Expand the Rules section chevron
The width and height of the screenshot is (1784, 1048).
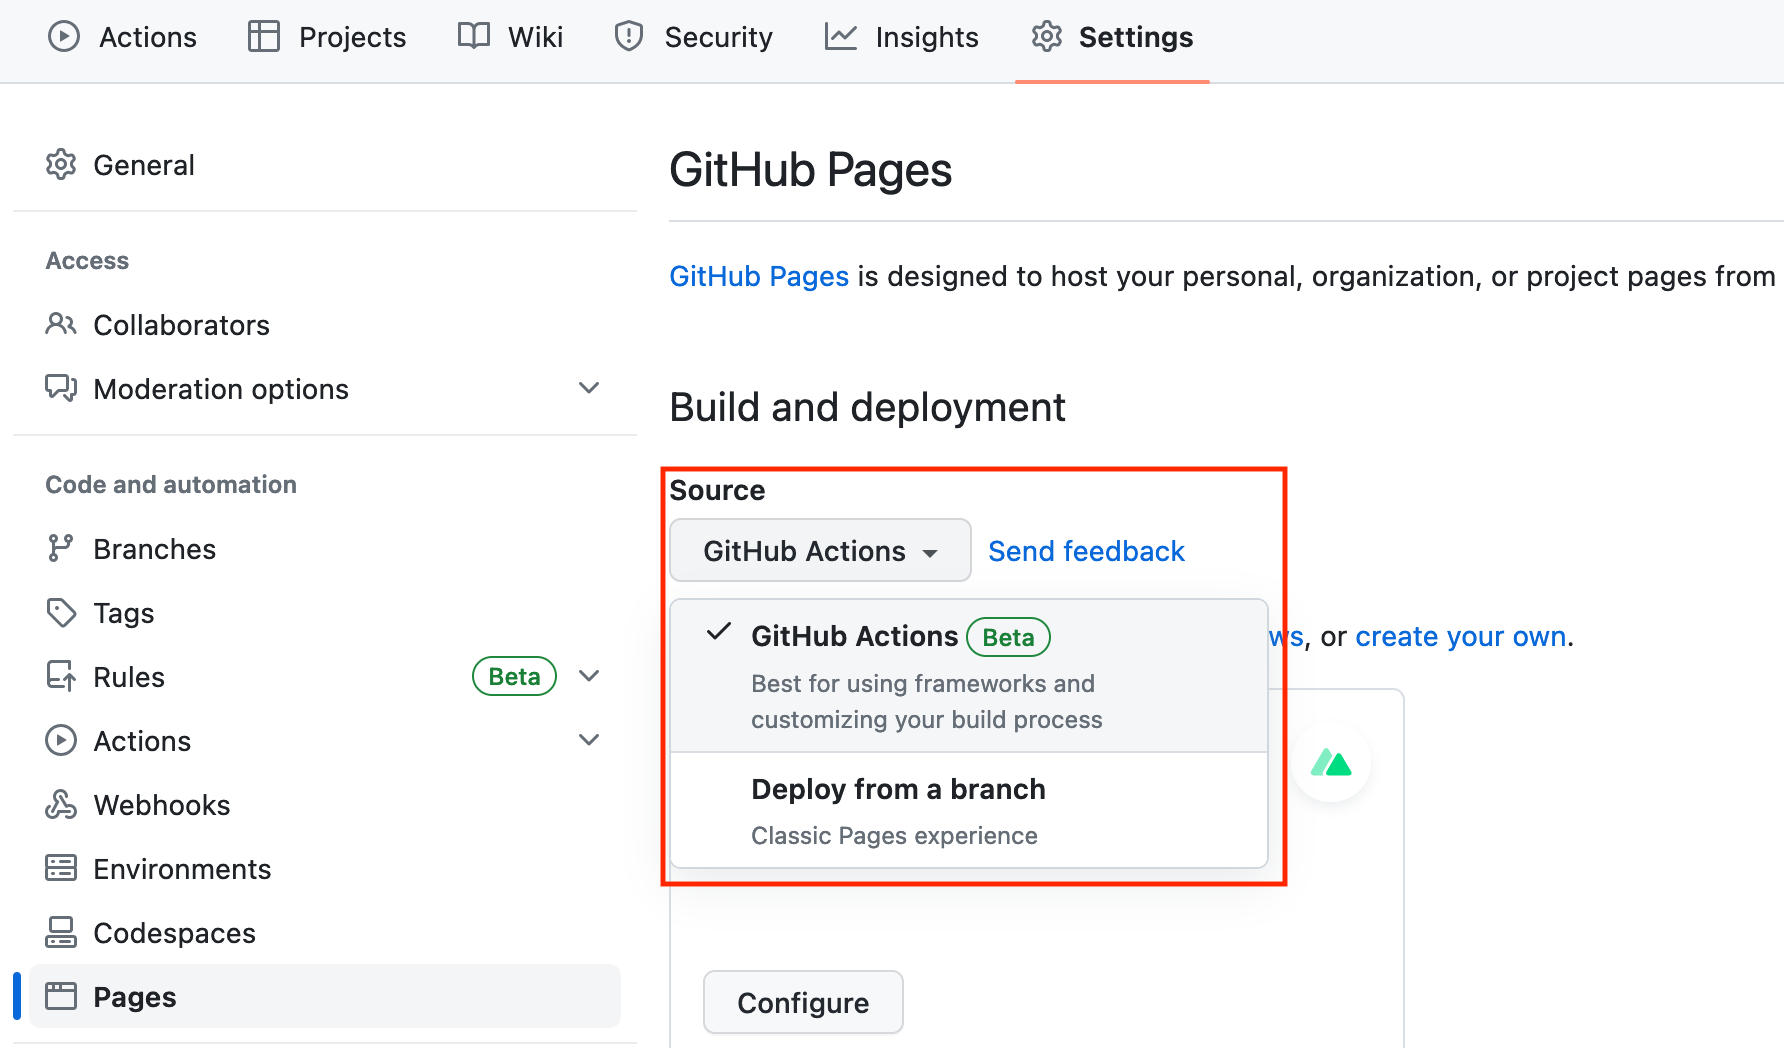click(589, 676)
